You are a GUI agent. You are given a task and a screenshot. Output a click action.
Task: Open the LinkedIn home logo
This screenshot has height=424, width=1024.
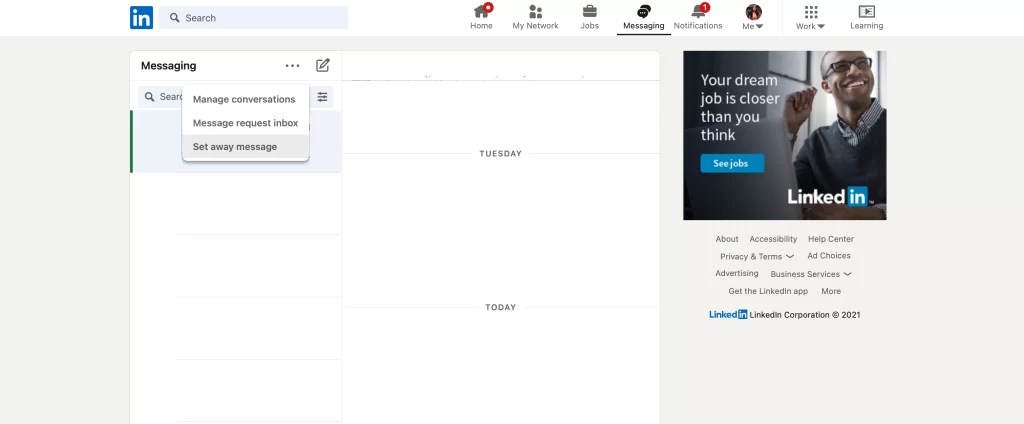pyautogui.click(x=141, y=18)
